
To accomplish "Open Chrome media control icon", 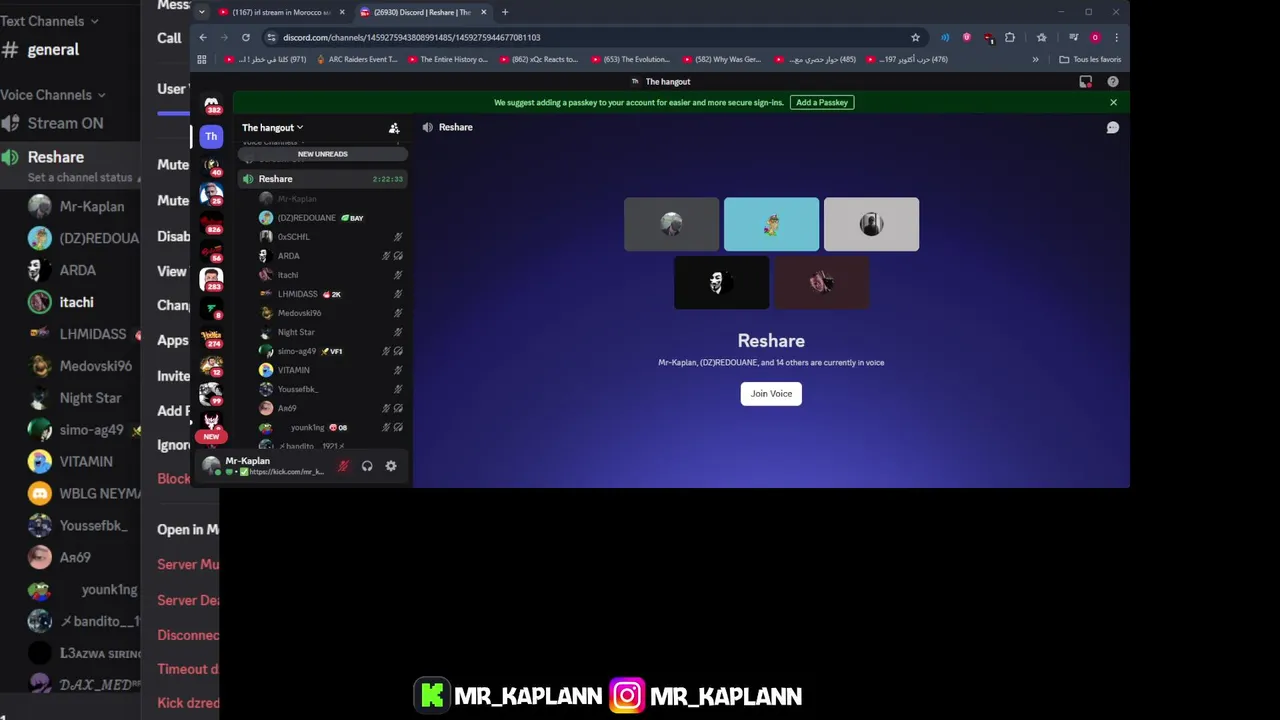I will pos(1073,37).
